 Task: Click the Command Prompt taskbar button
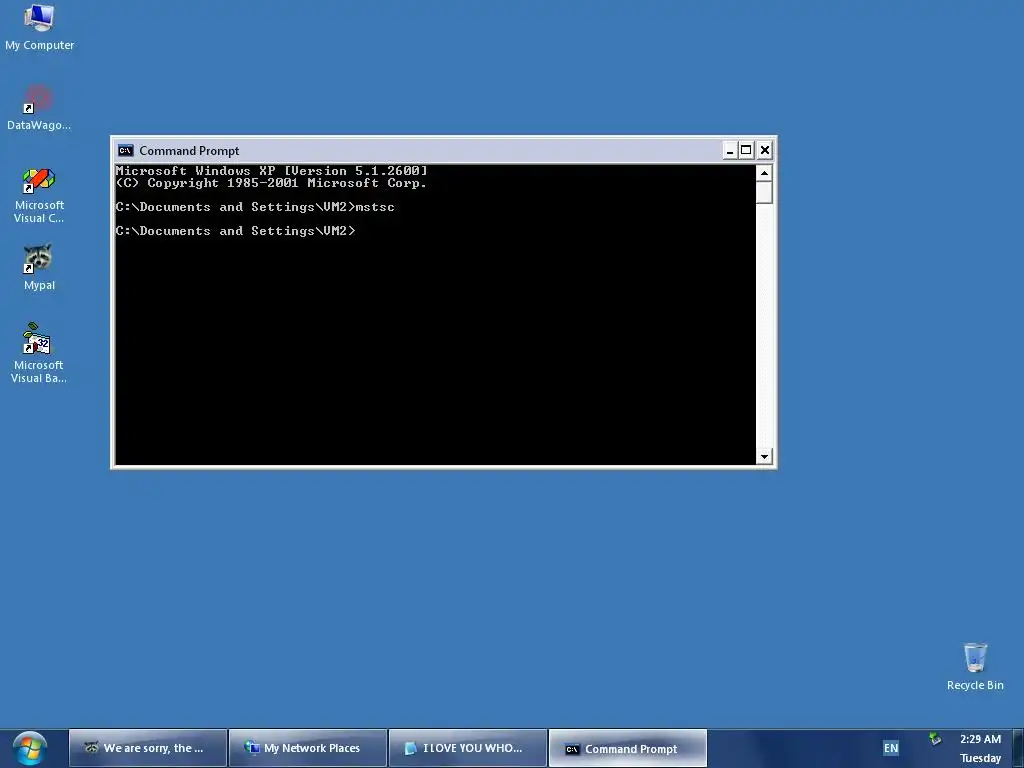pos(628,748)
